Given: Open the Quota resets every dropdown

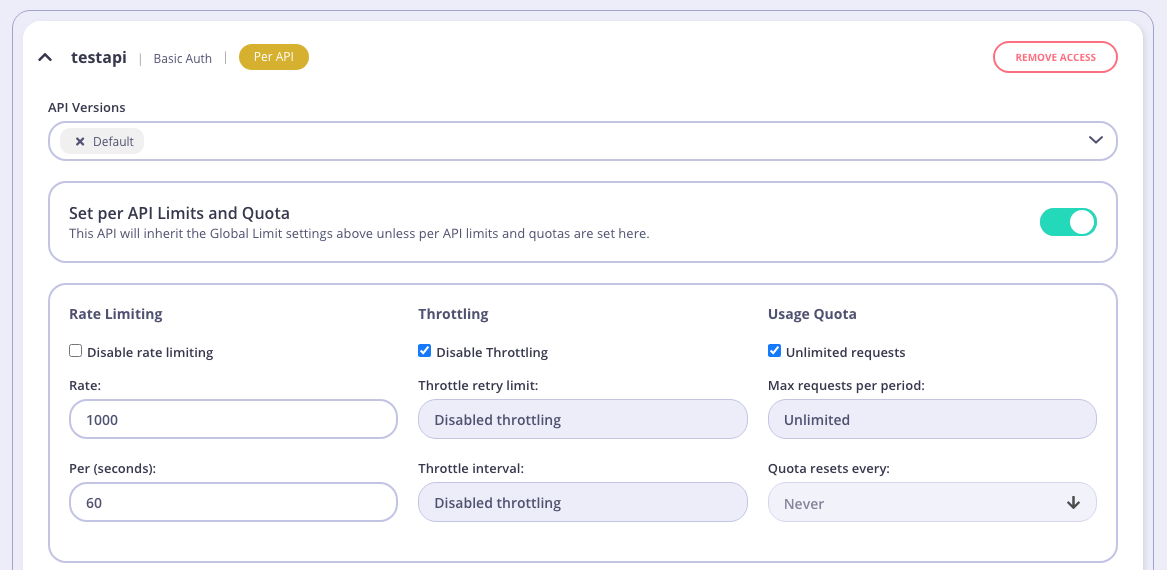Looking at the screenshot, I should [931, 502].
